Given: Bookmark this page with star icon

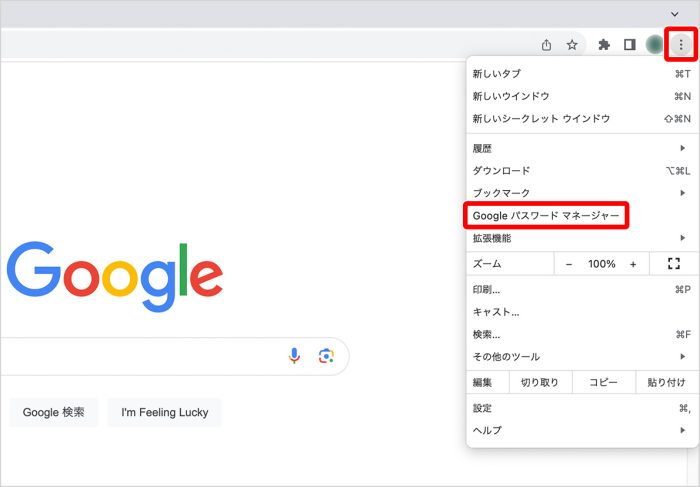Looking at the screenshot, I should pyautogui.click(x=572, y=45).
